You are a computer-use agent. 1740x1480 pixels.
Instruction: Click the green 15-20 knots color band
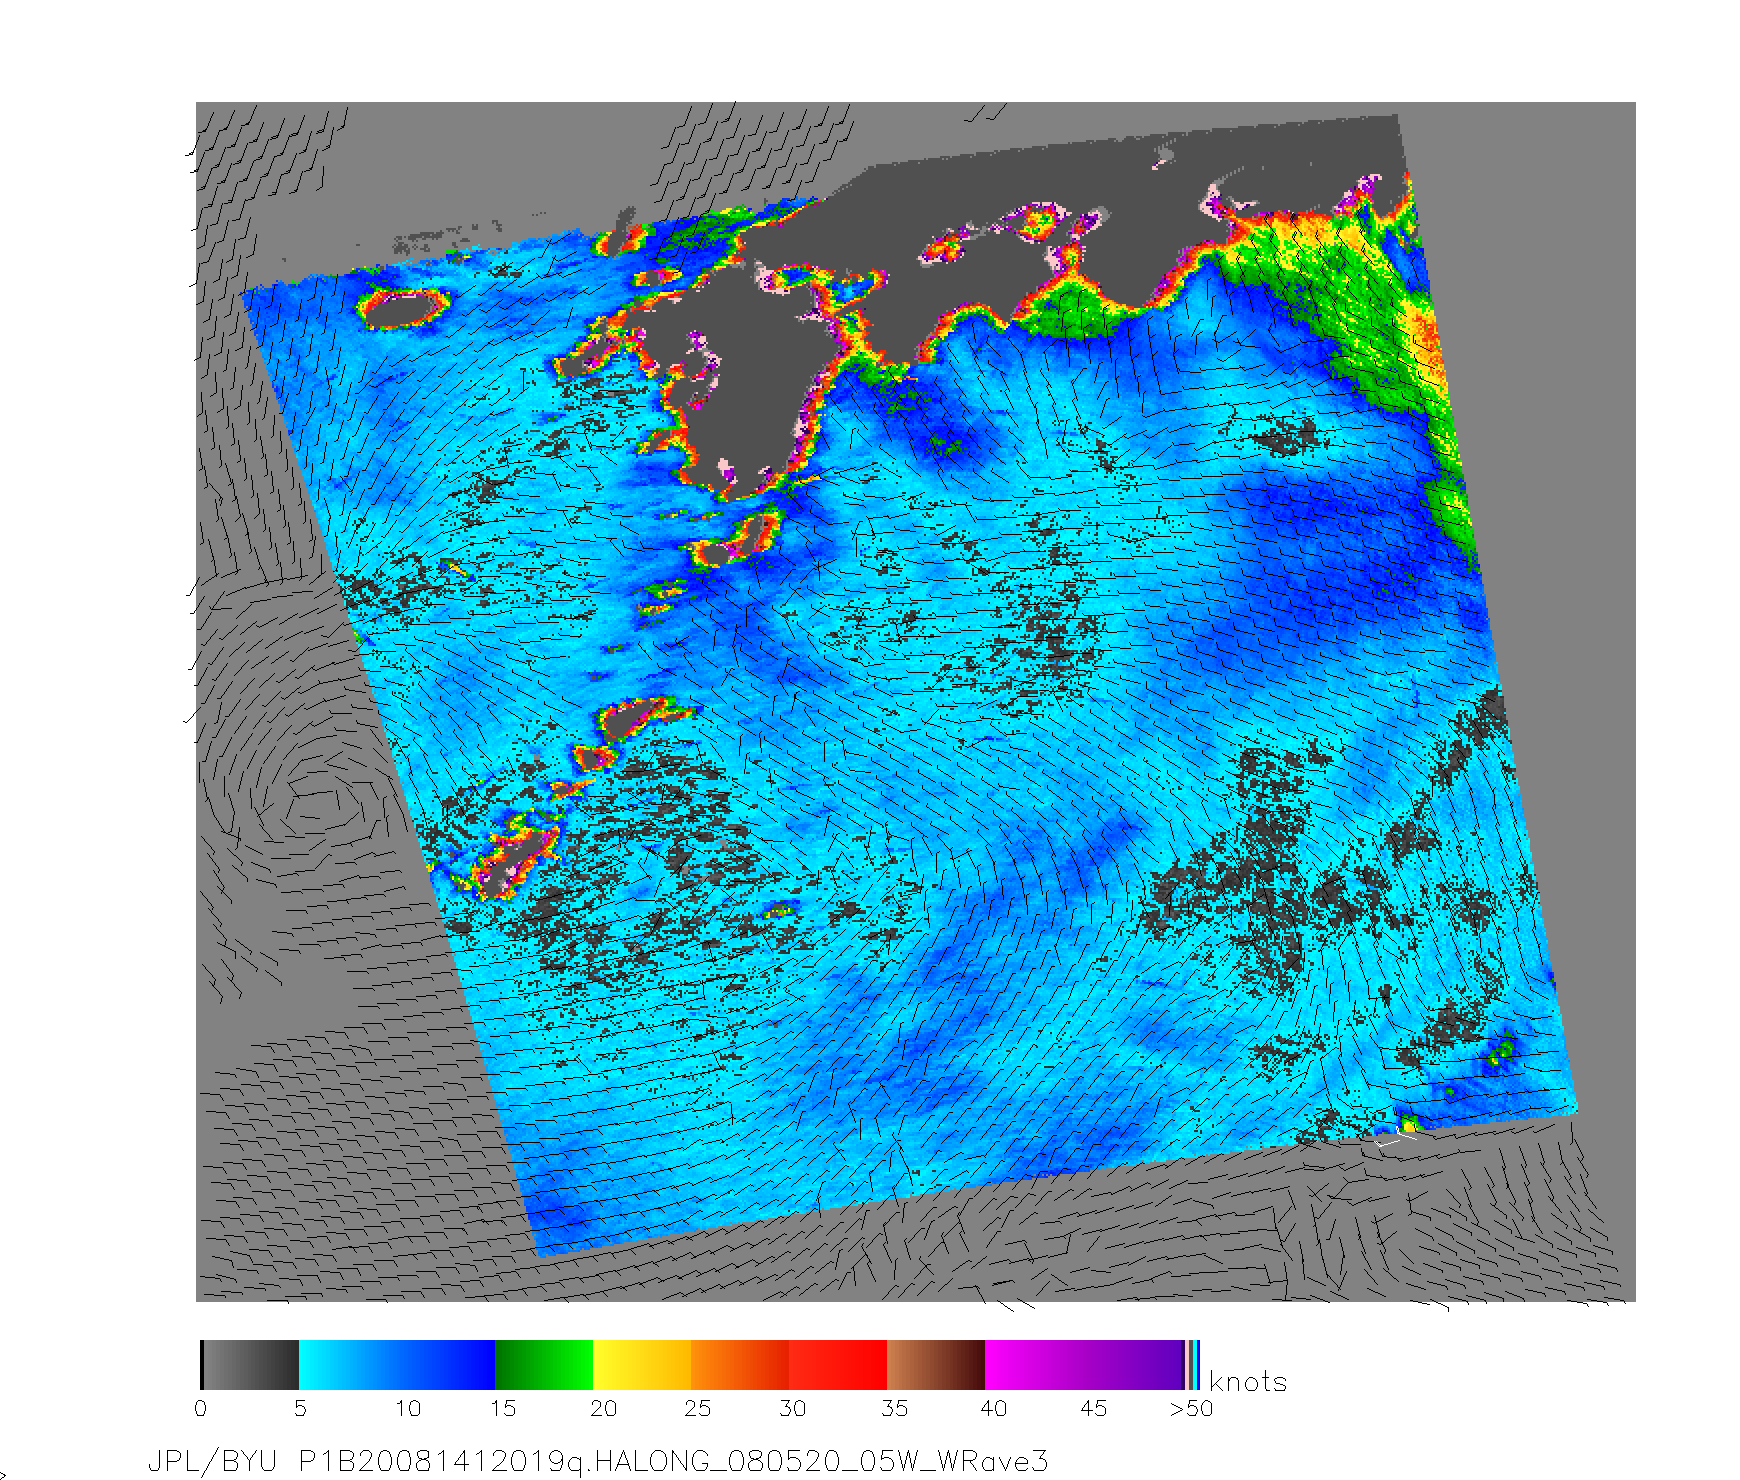544,1365
